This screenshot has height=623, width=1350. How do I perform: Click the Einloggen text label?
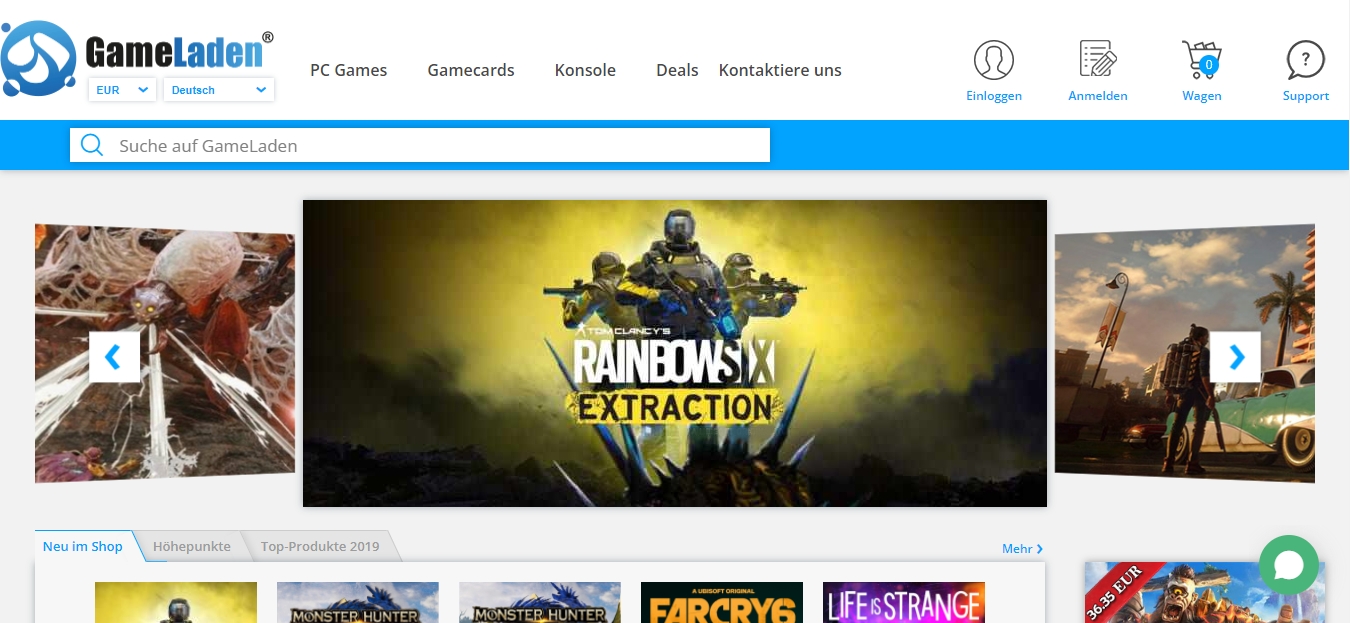point(994,96)
